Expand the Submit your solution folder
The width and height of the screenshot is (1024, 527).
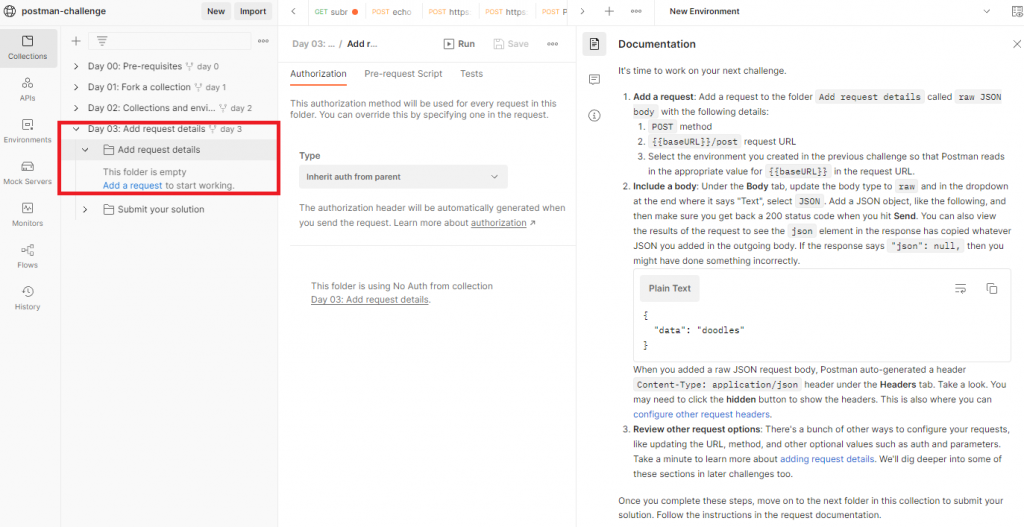click(85, 210)
